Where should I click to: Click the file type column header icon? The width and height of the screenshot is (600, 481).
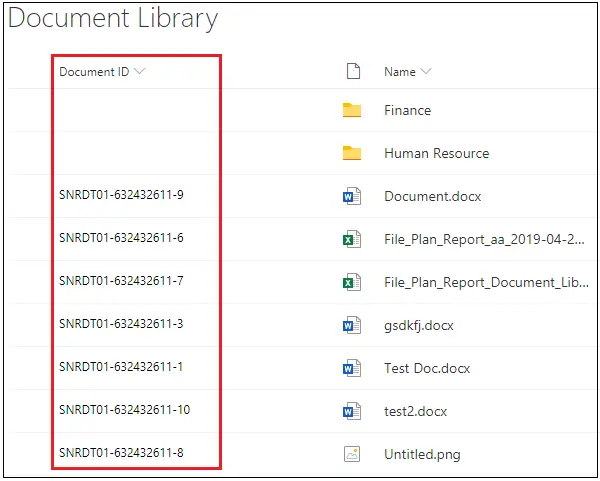point(352,71)
